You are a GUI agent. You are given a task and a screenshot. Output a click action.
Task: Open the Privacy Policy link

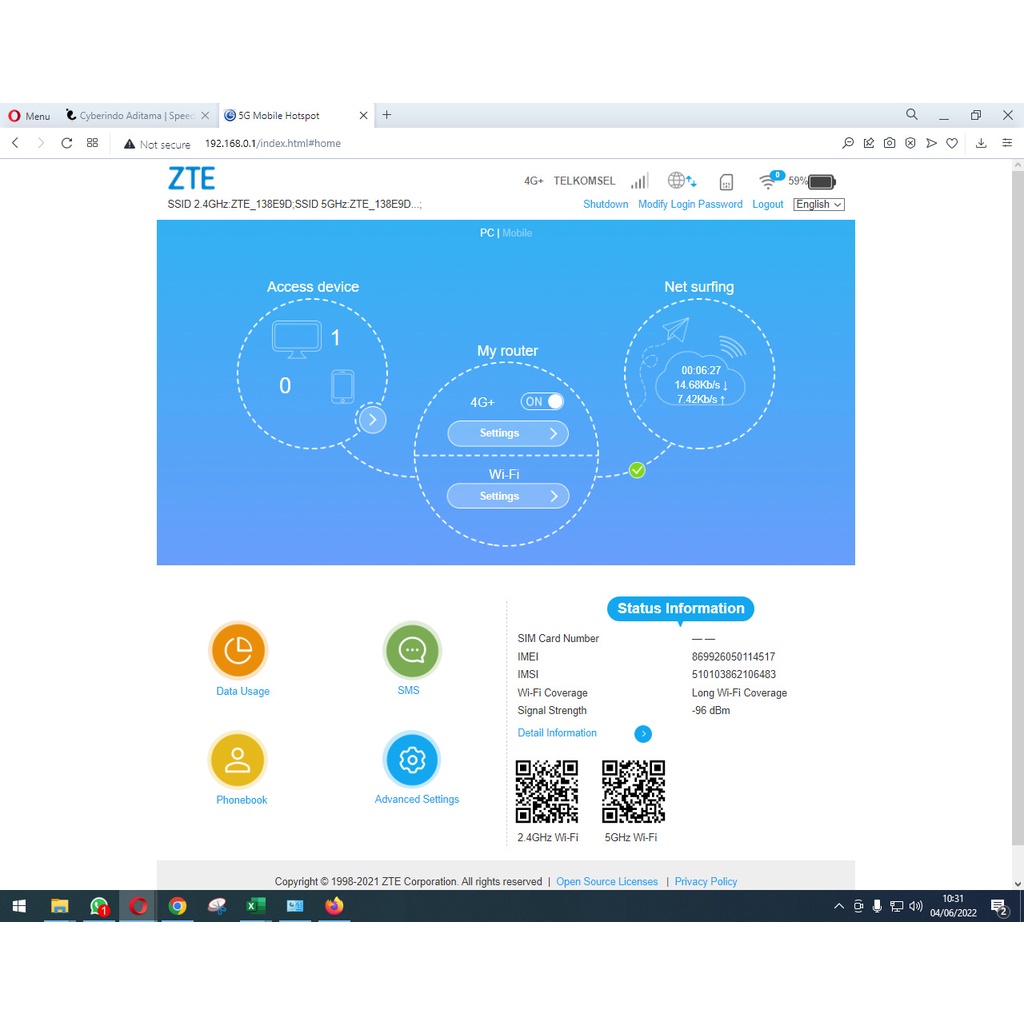[706, 882]
